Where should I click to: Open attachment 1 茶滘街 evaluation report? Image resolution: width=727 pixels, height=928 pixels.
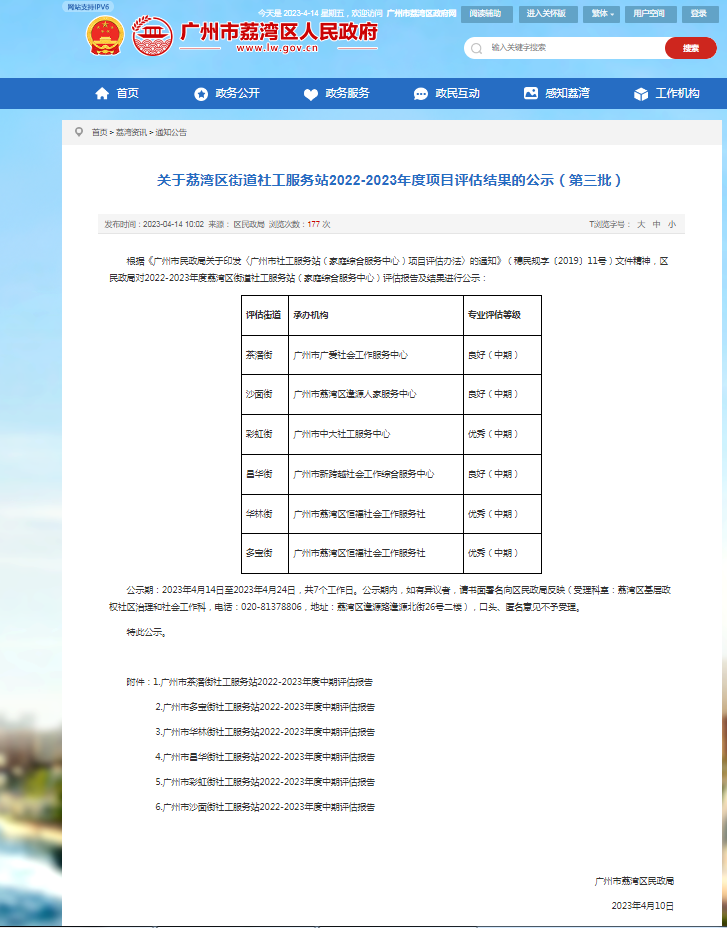click(x=263, y=682)
